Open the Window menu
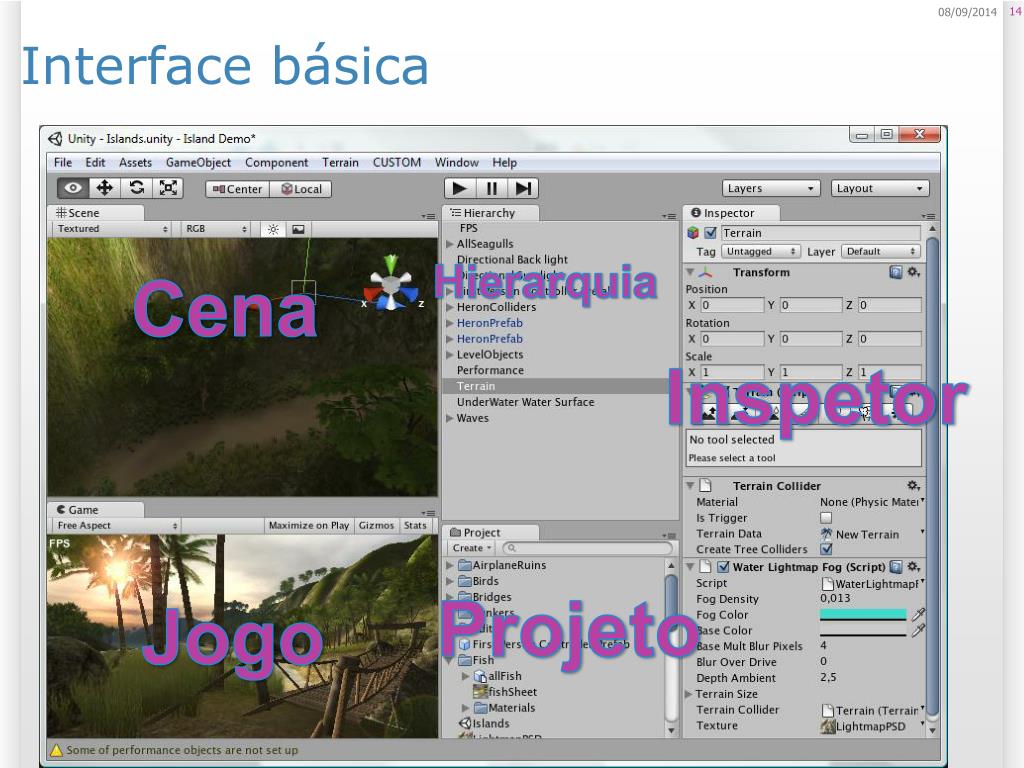This screenshot has height=768, width=1024. click(x=456, y=162)
